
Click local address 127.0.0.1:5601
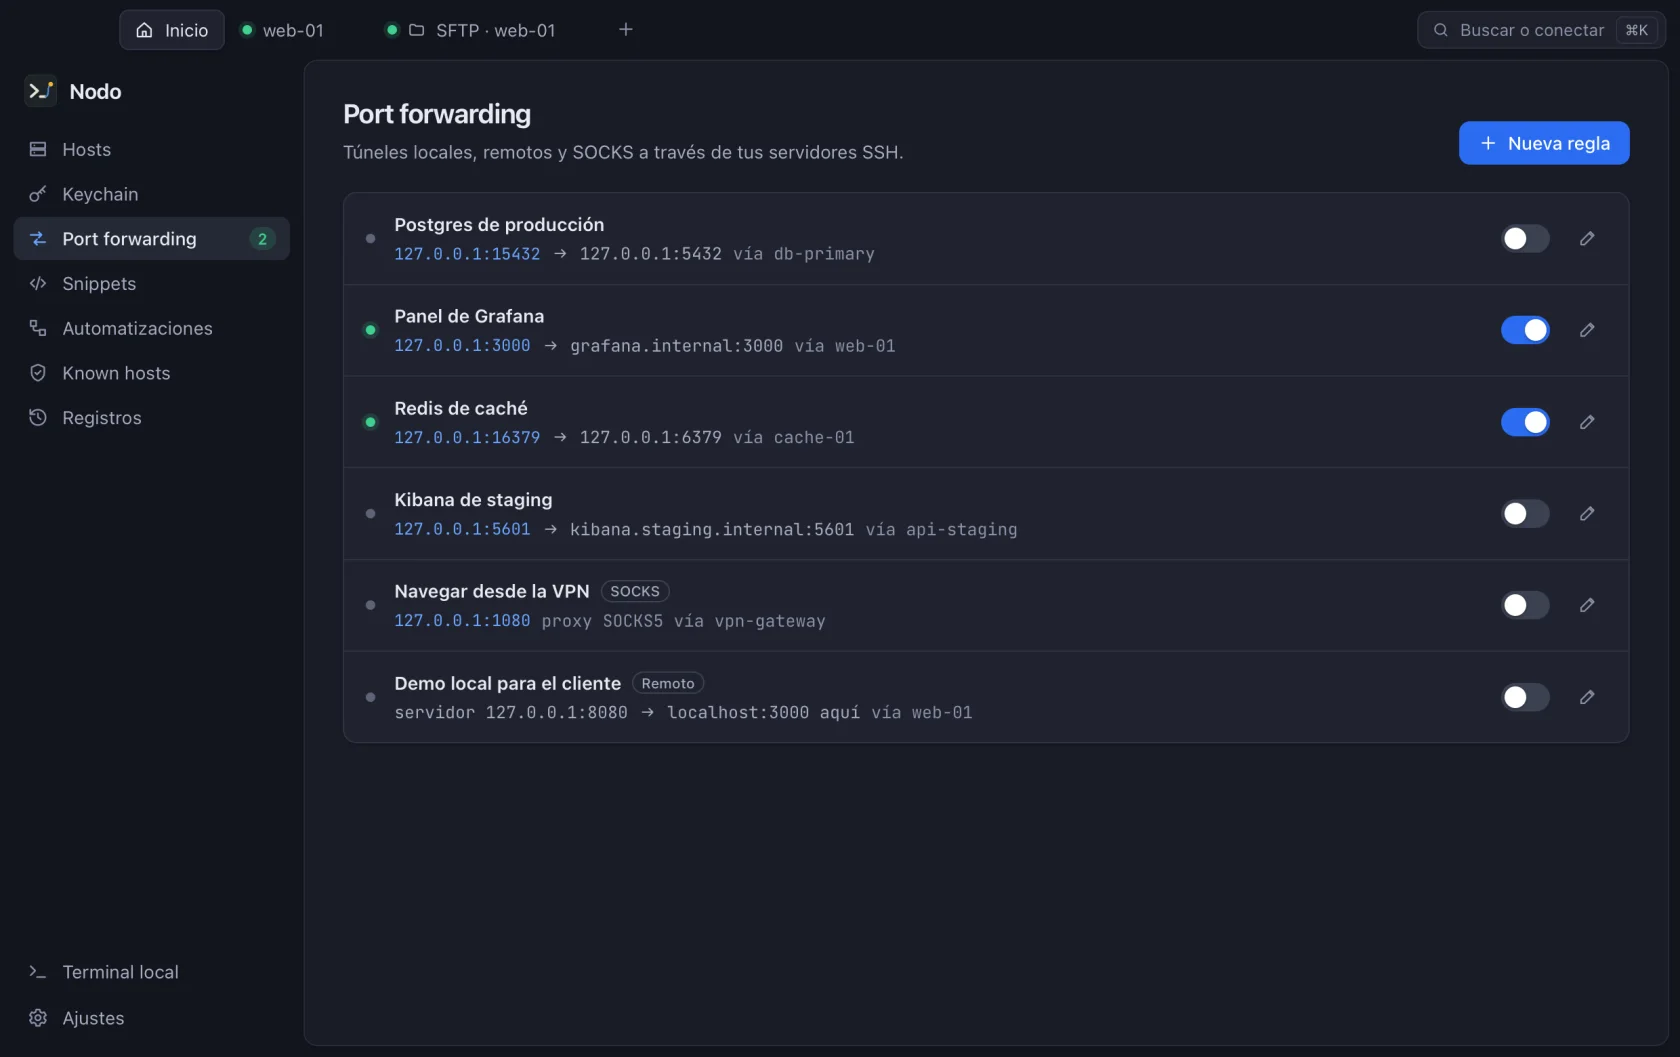click(x=462, y=529)
